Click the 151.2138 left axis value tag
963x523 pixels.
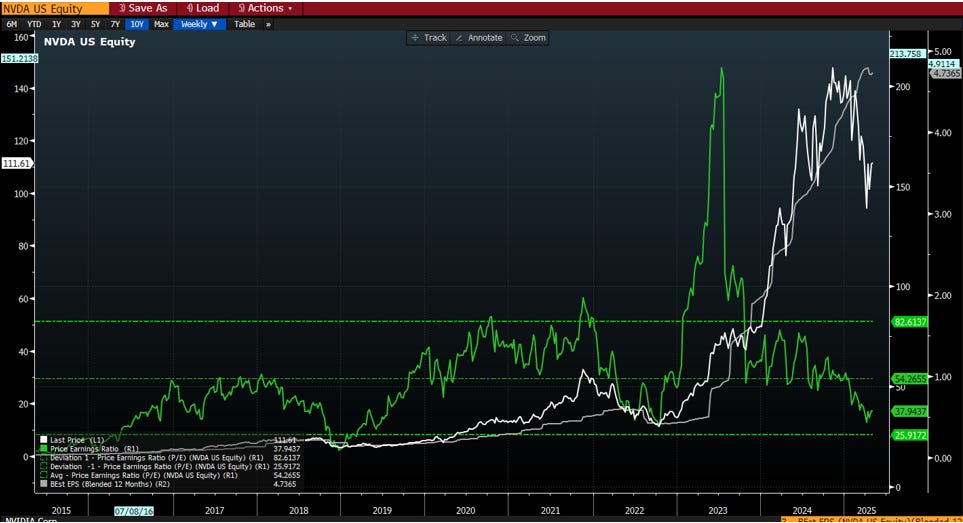pyautogui.click(x=20, y=58)
